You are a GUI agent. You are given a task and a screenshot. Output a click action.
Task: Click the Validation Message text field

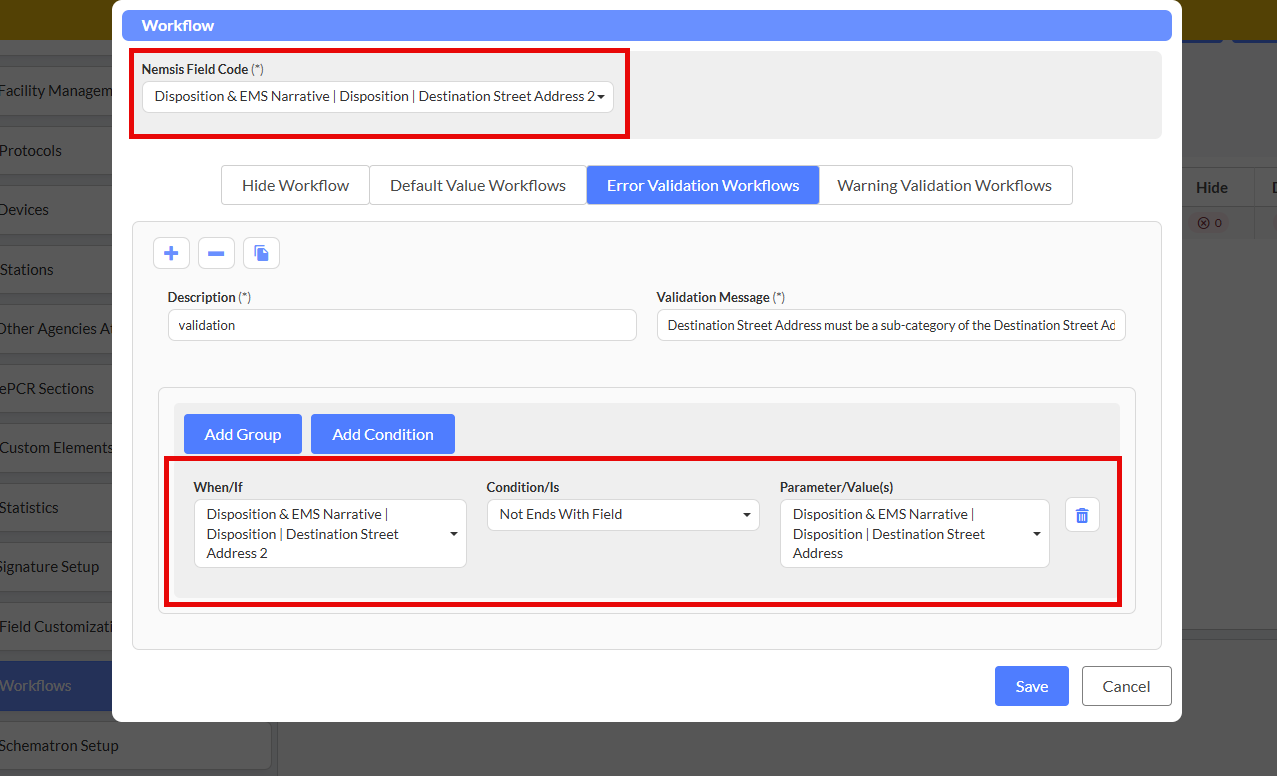[x=890, y=325]
